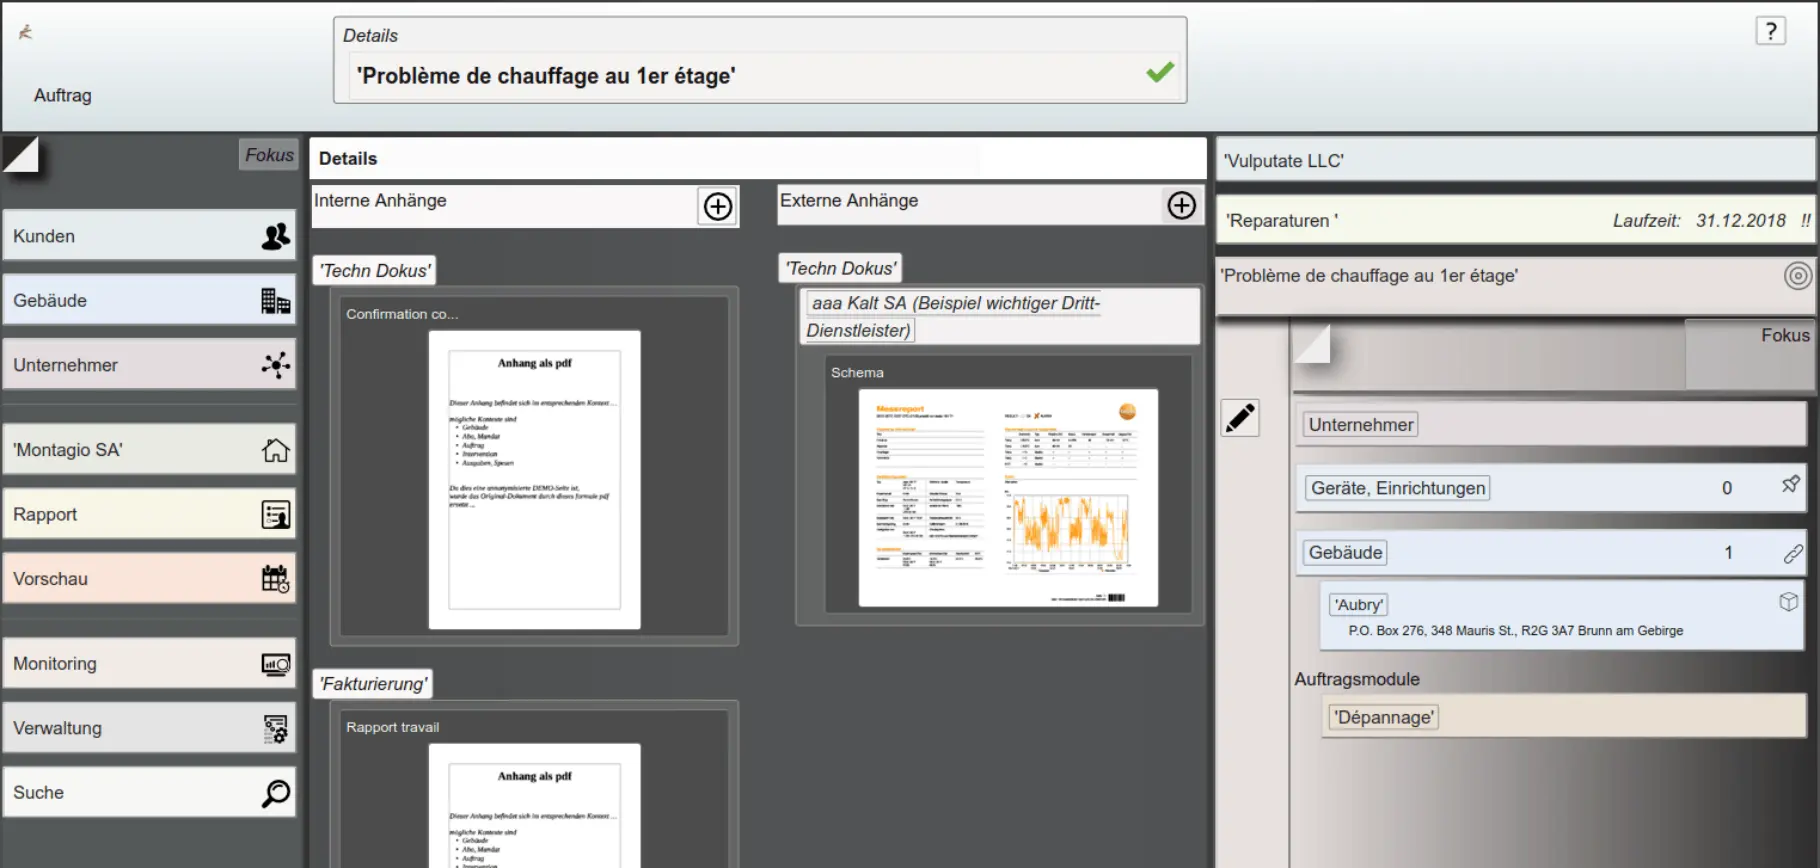
Task: Click the Suche magnifier icon
Action: point(275,793)
